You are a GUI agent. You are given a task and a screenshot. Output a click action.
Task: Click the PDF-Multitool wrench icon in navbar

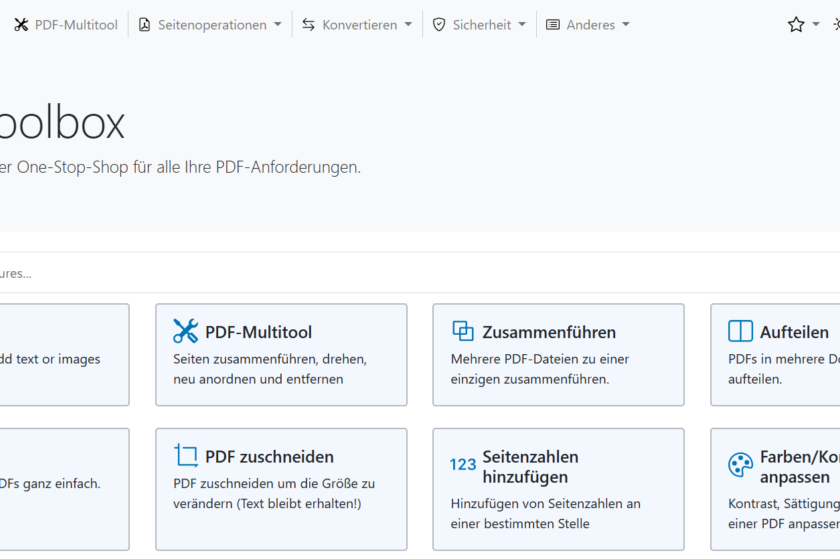[x=21, y=25]
